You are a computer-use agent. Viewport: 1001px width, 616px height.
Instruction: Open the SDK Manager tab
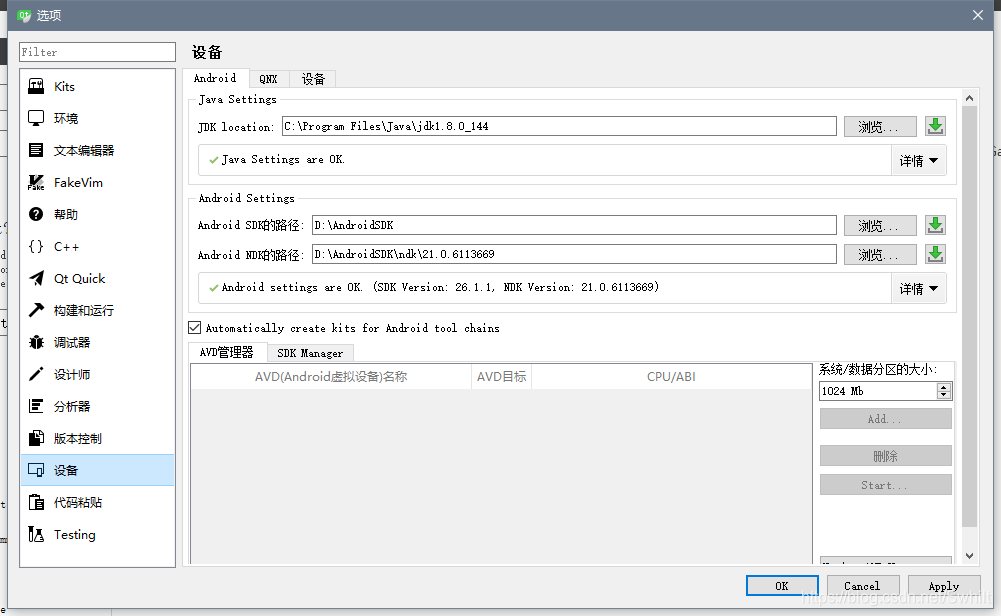pyautogui.click(x=311, y=352)
